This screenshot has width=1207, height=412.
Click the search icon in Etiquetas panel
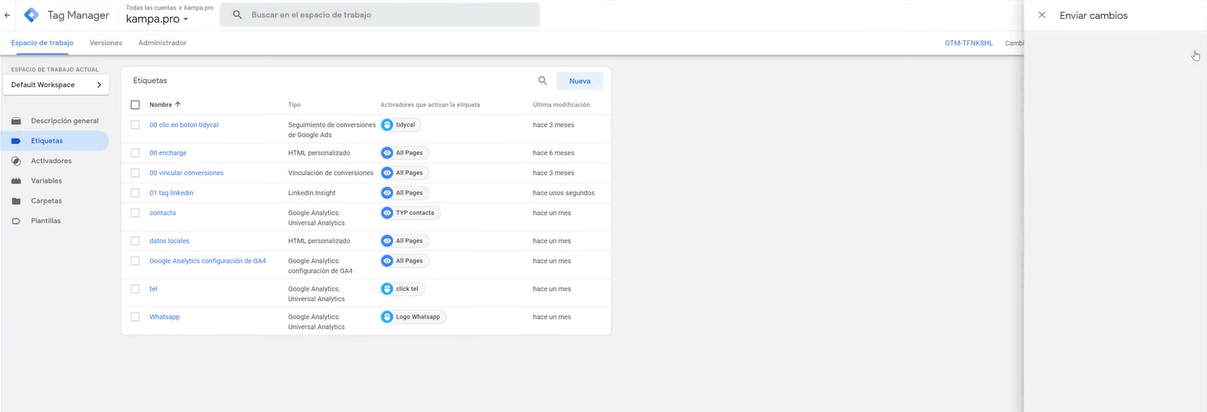click(x=543, y=80)
